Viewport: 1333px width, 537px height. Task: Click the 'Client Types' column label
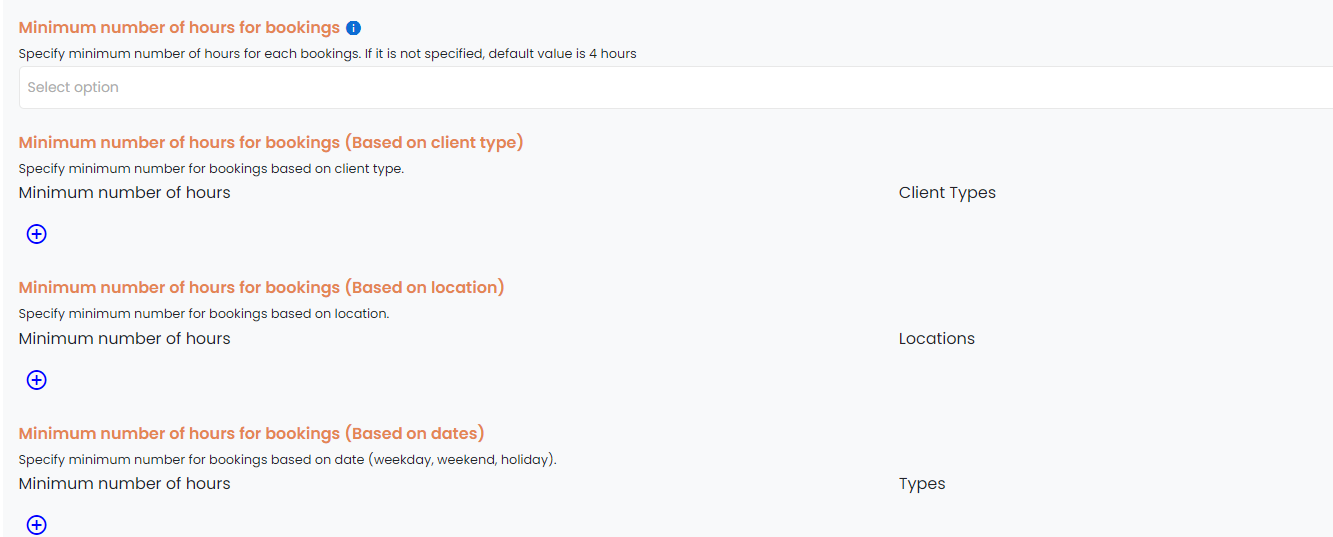[947, 193]
